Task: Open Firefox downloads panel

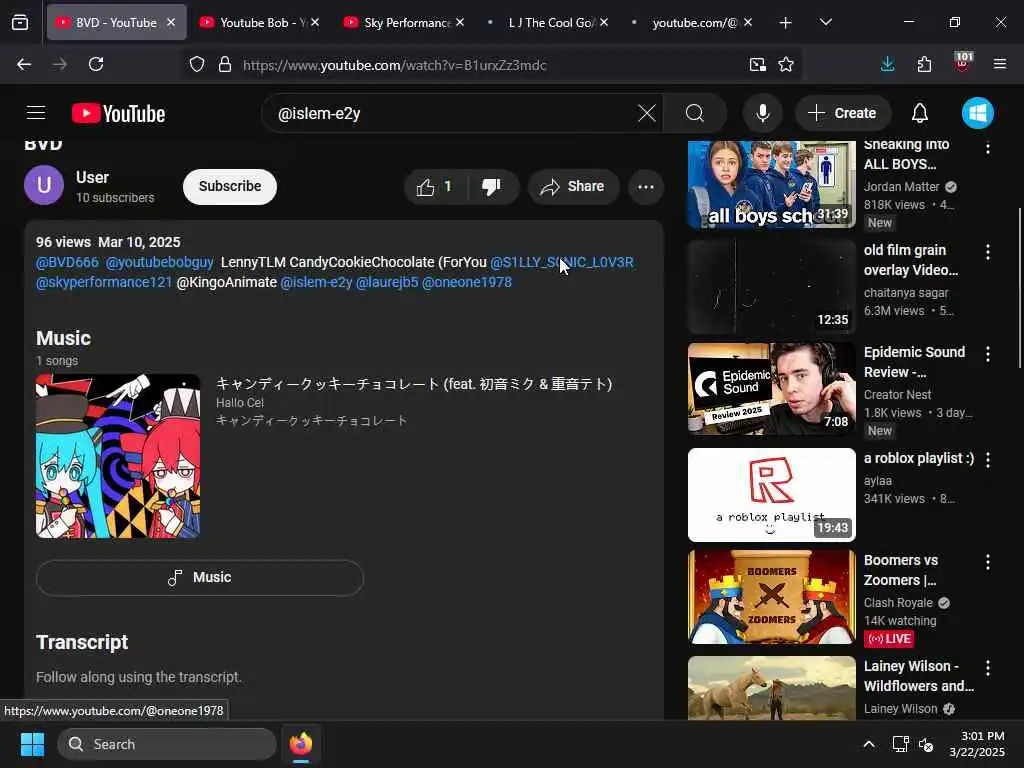Action: click(x=888, y=64)
